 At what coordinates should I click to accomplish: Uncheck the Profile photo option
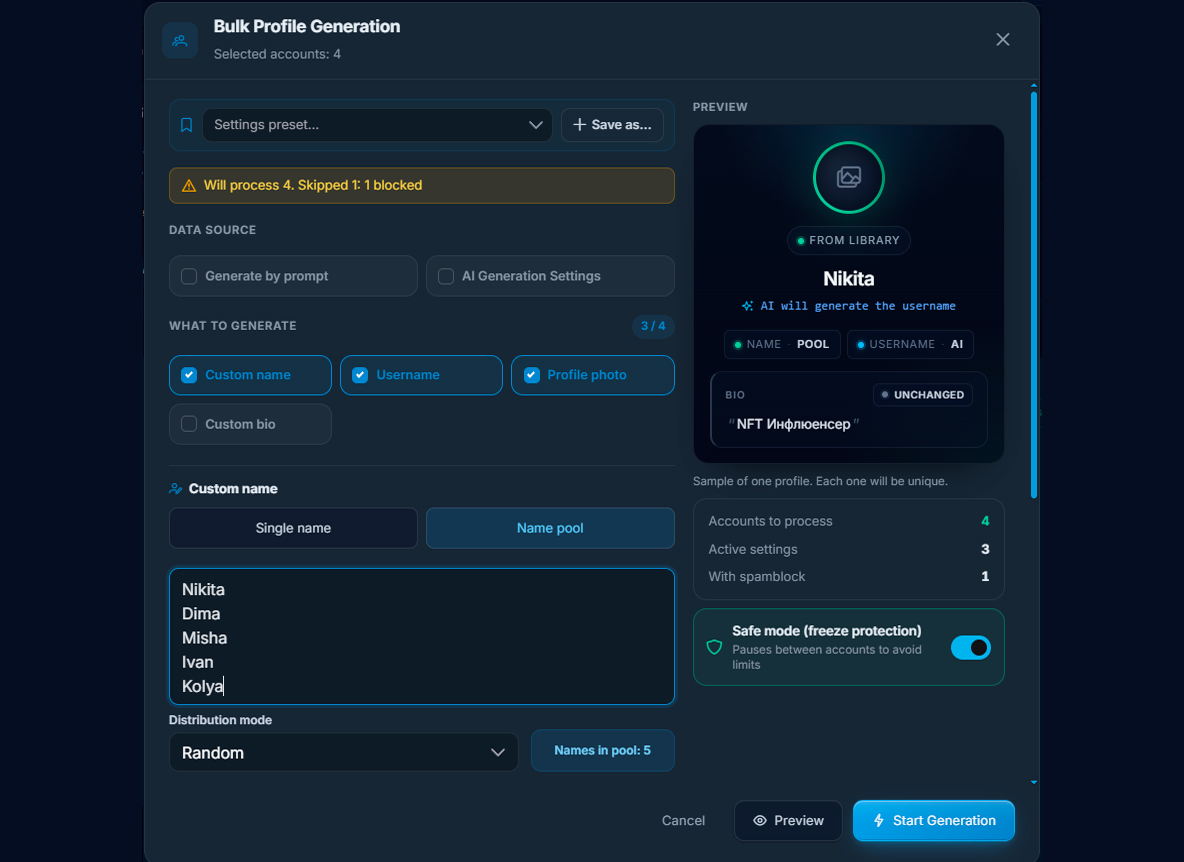[x=532, y=375]
